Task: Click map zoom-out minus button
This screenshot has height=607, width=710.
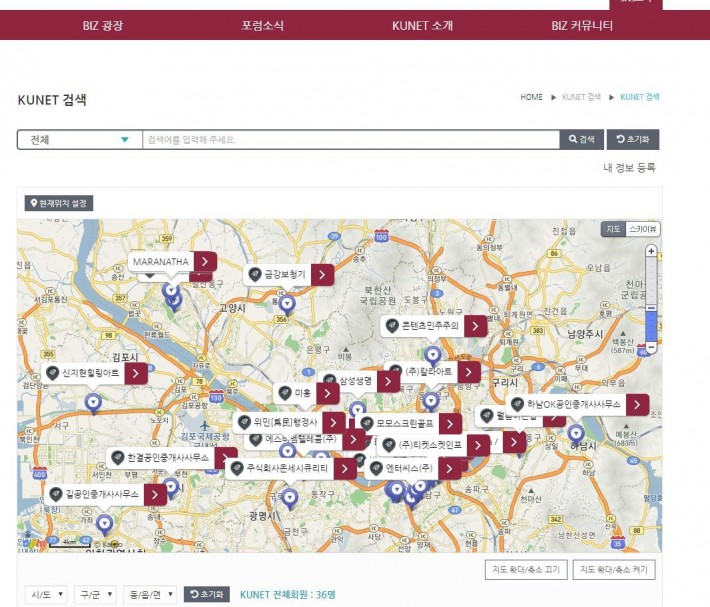Action: coord(651,347)
